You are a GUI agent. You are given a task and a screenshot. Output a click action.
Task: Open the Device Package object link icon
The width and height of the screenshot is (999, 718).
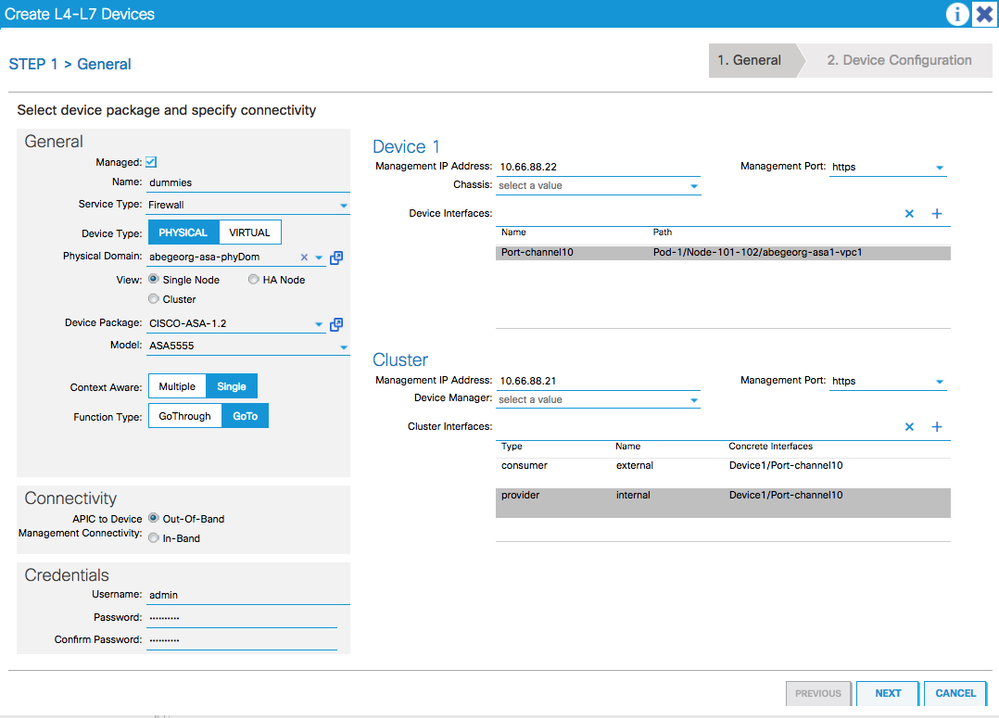click(336, 324)
